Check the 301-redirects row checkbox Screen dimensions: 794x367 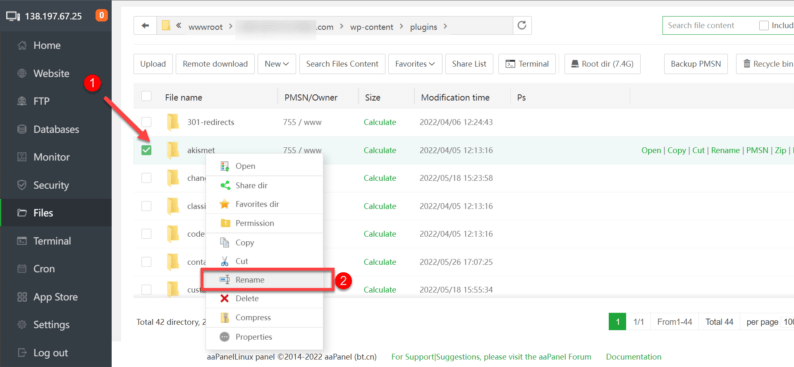(x=146, y=122)
